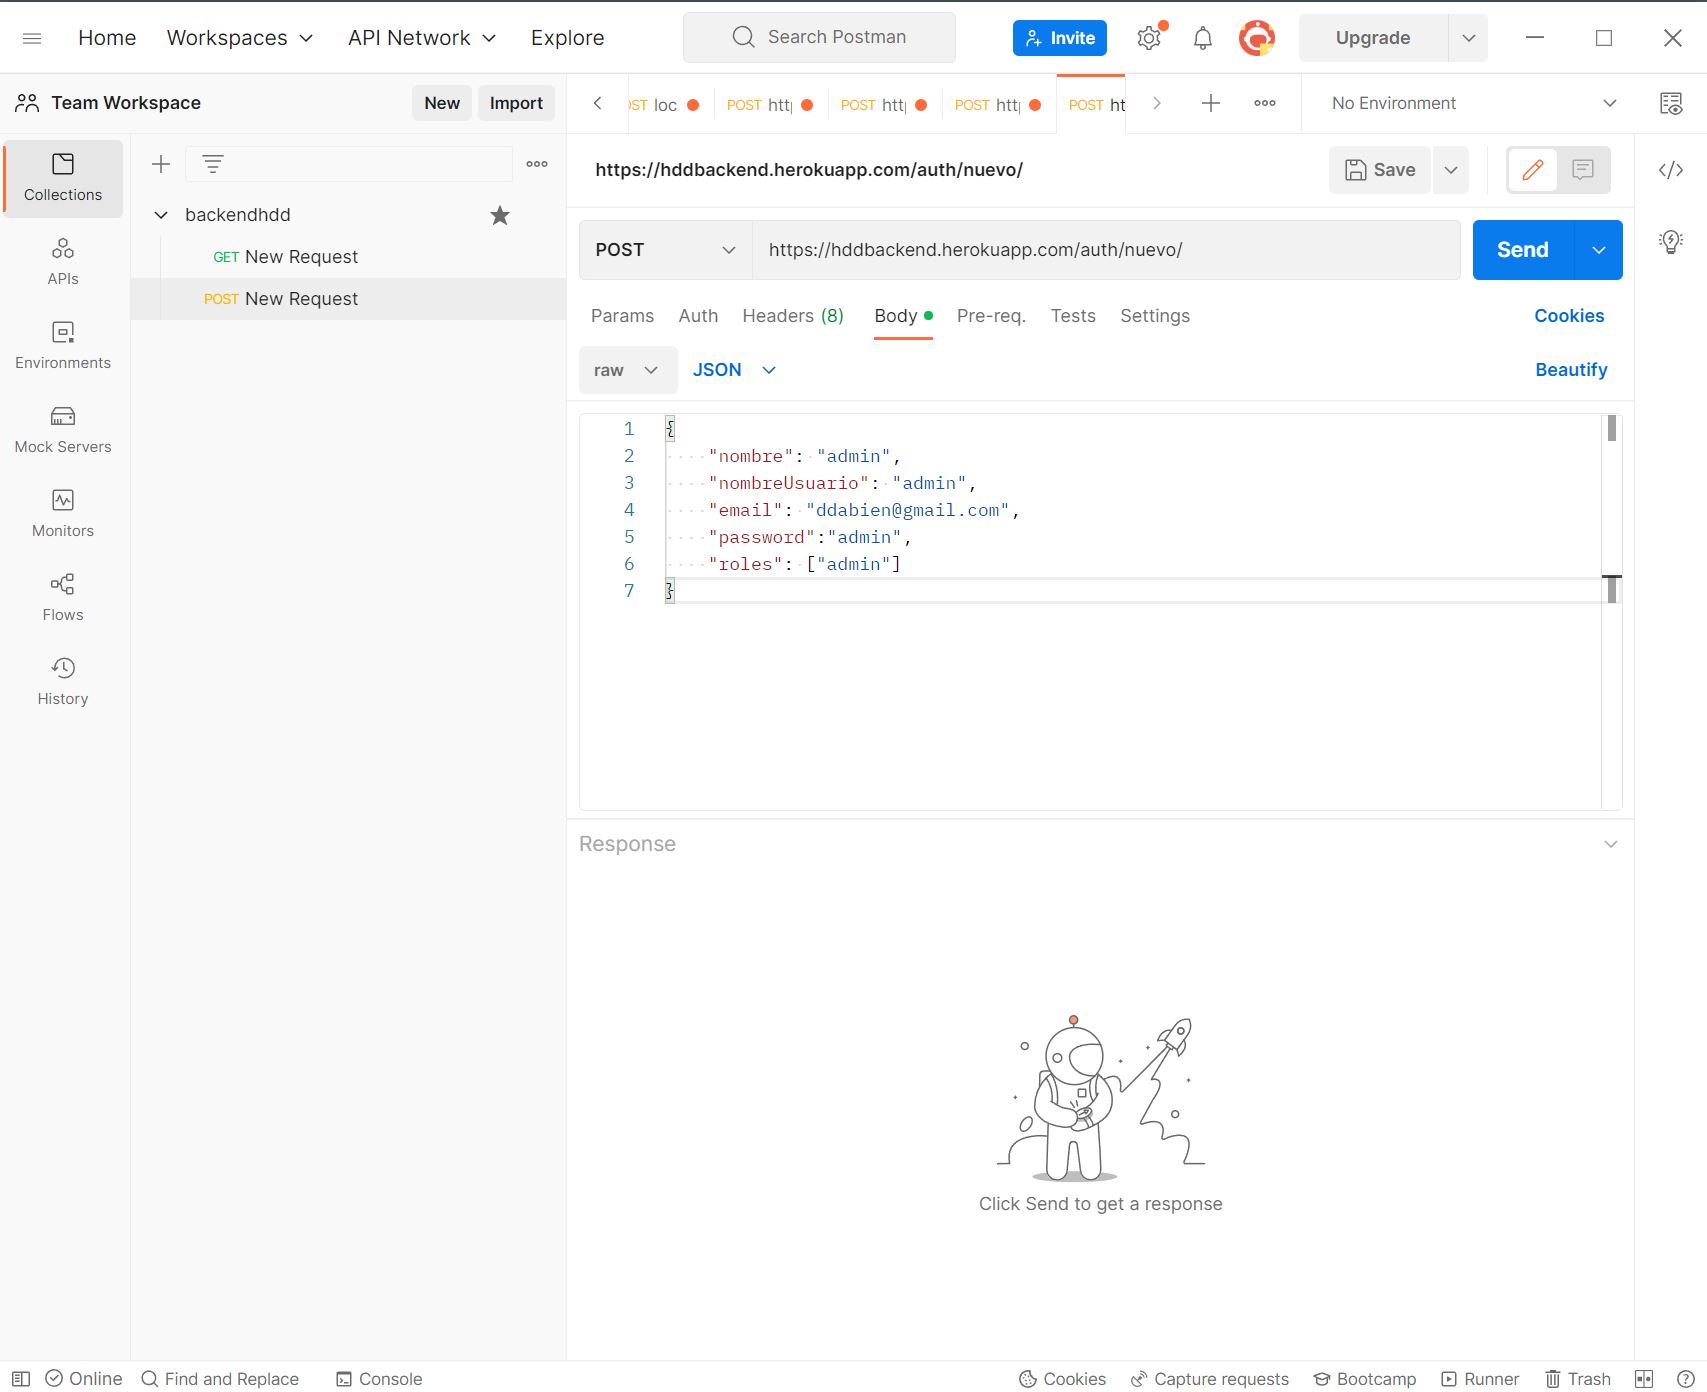This screenshot has width=1707, height=1392.
Task: Open the environment quick look icon
Action: [1671, 104]
